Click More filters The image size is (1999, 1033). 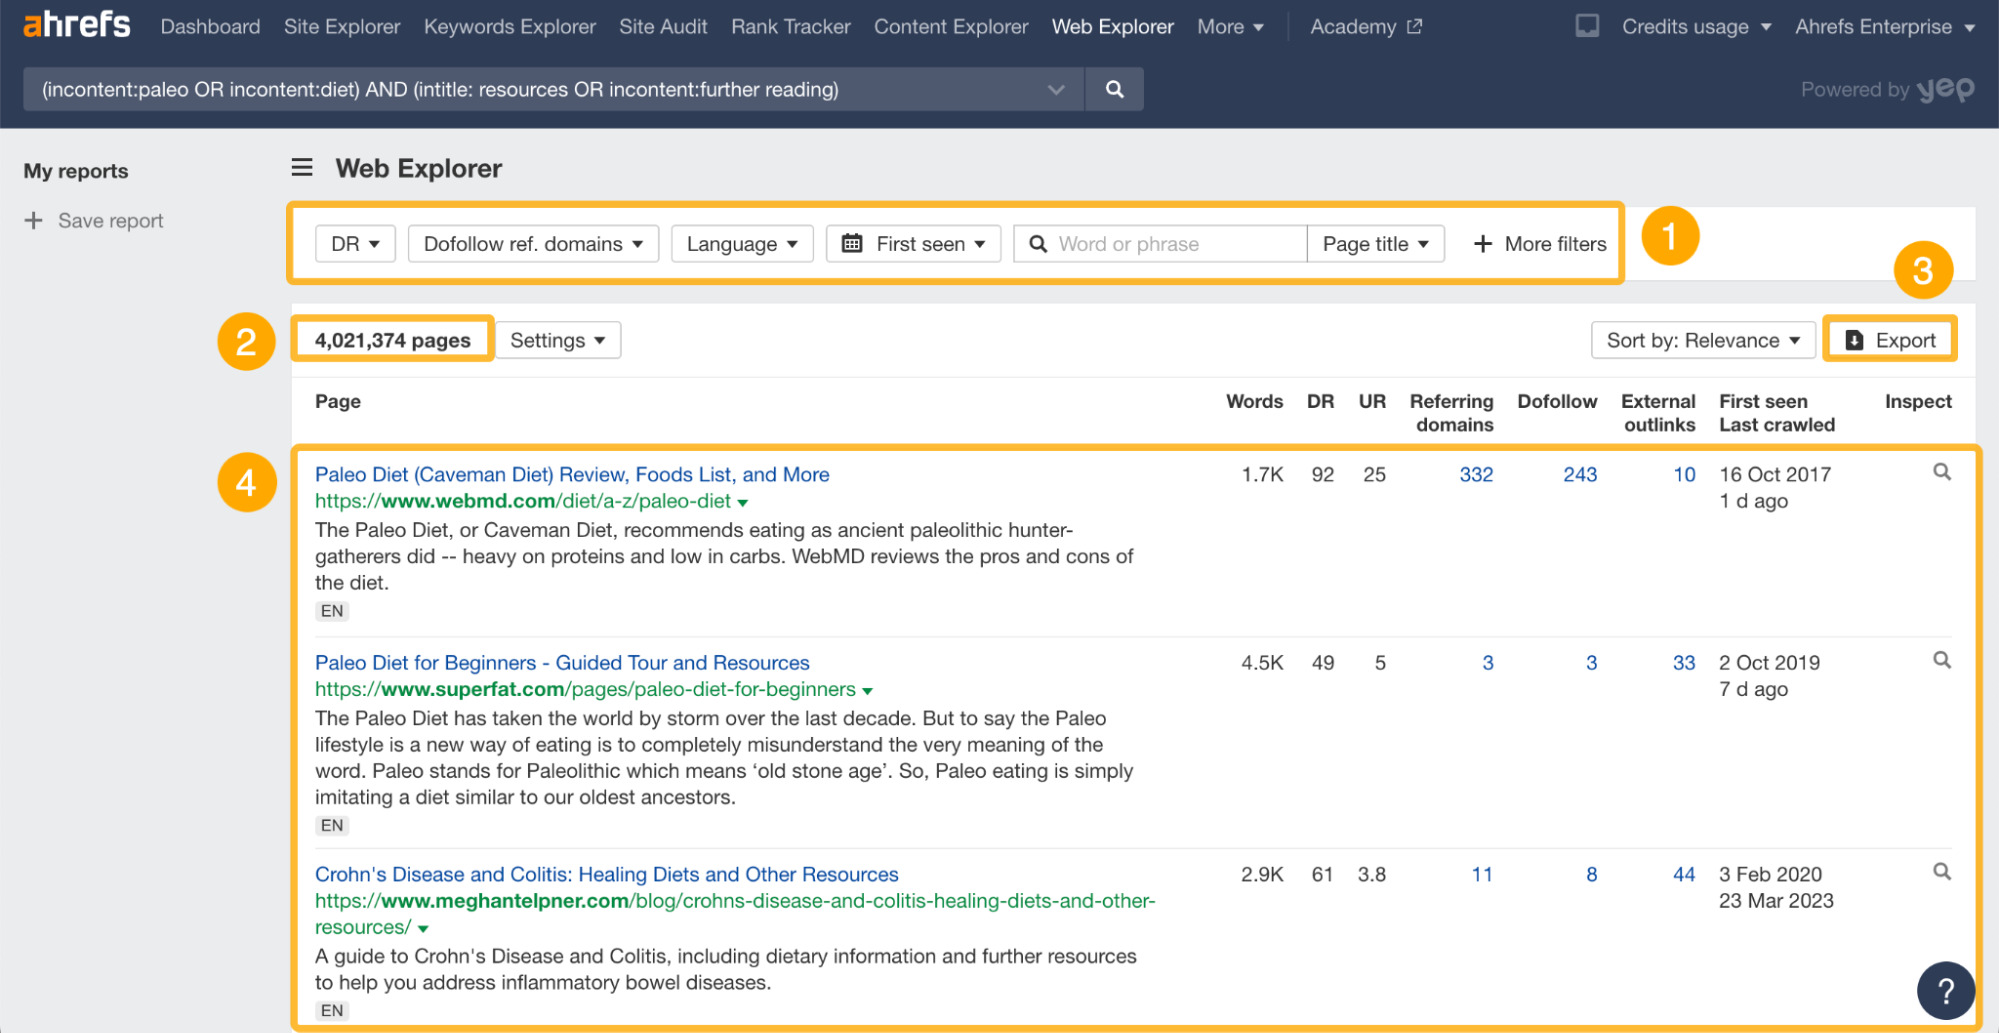pyautogui.click(x=1540, y=243)
